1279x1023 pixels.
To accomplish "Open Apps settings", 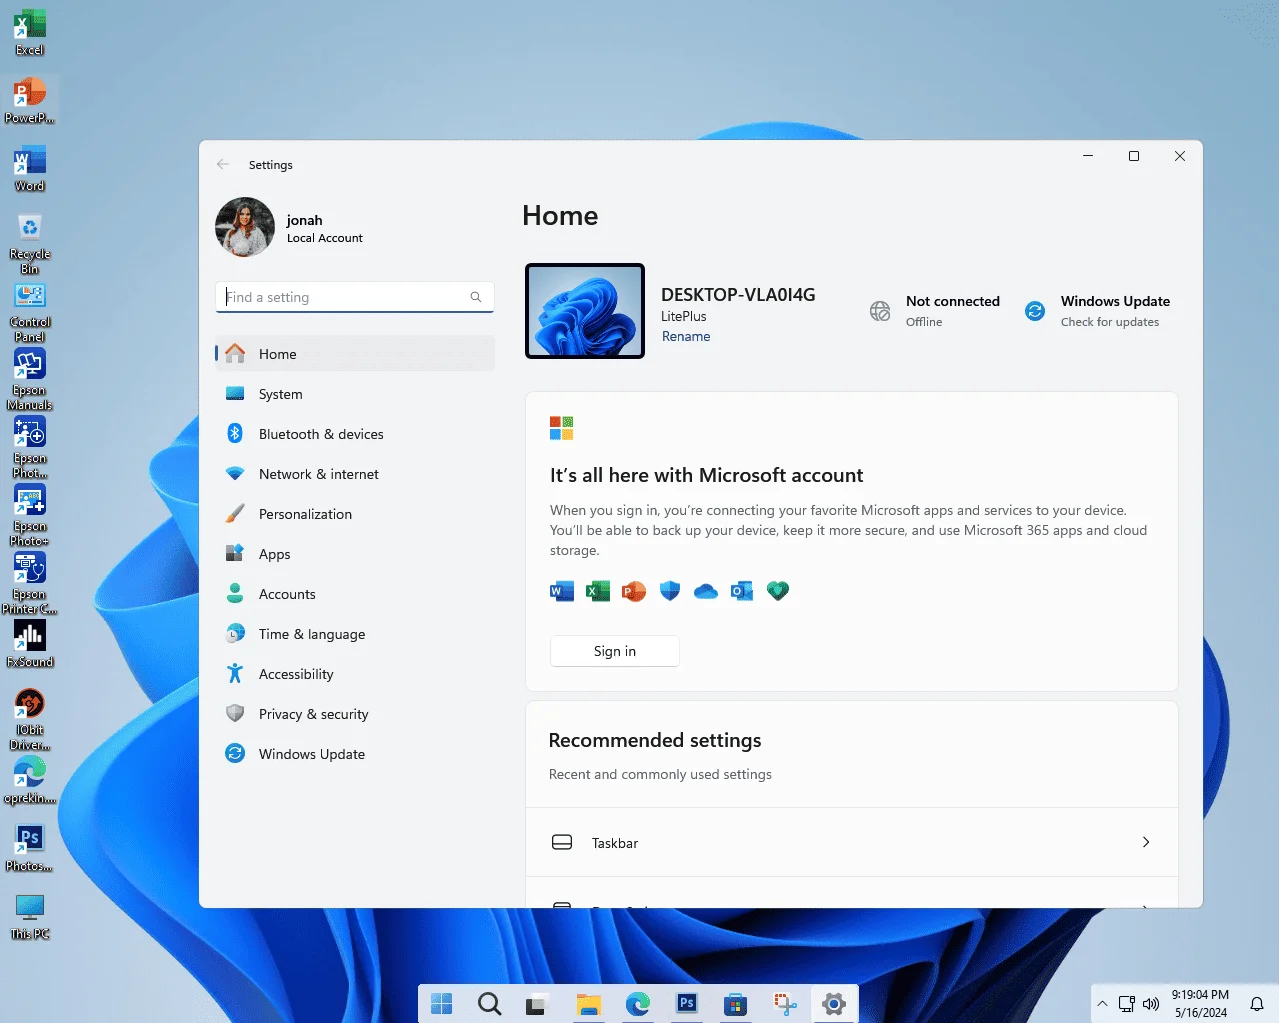I will click(x=354, y=554).
